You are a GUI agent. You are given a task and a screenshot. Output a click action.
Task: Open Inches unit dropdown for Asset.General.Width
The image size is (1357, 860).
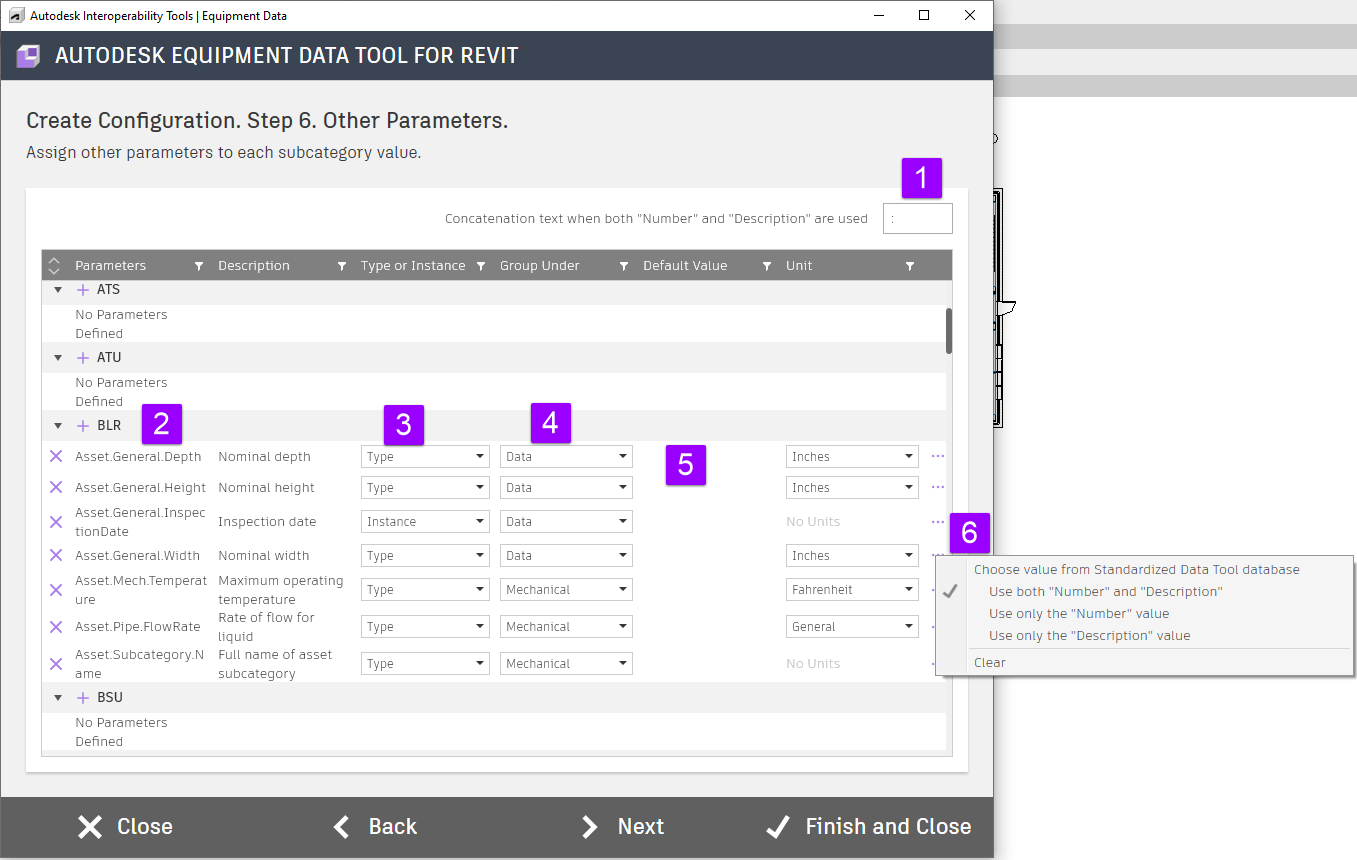(x=852, y=556)
